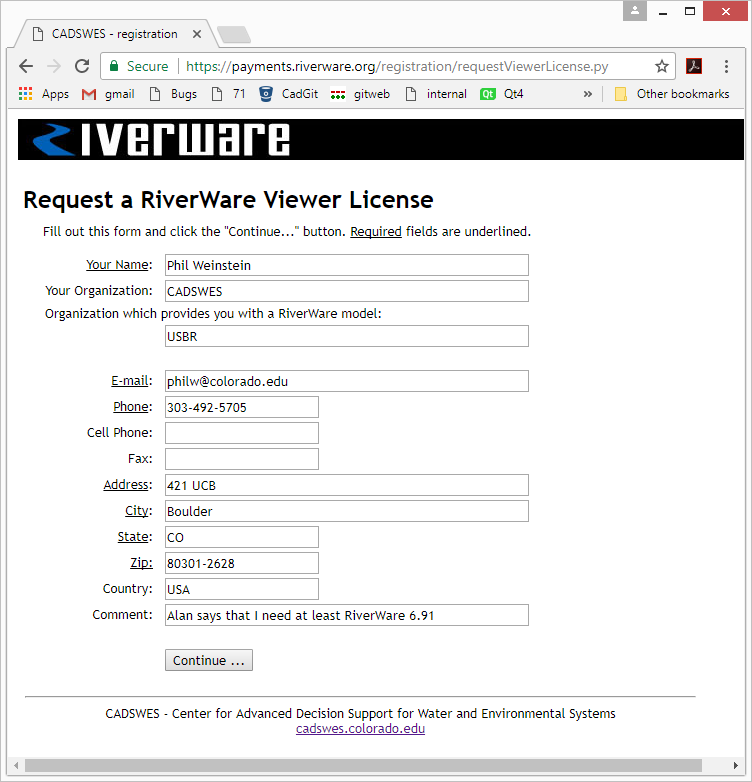
Task: Click the E-mail field
Action: tap(347, 381)
